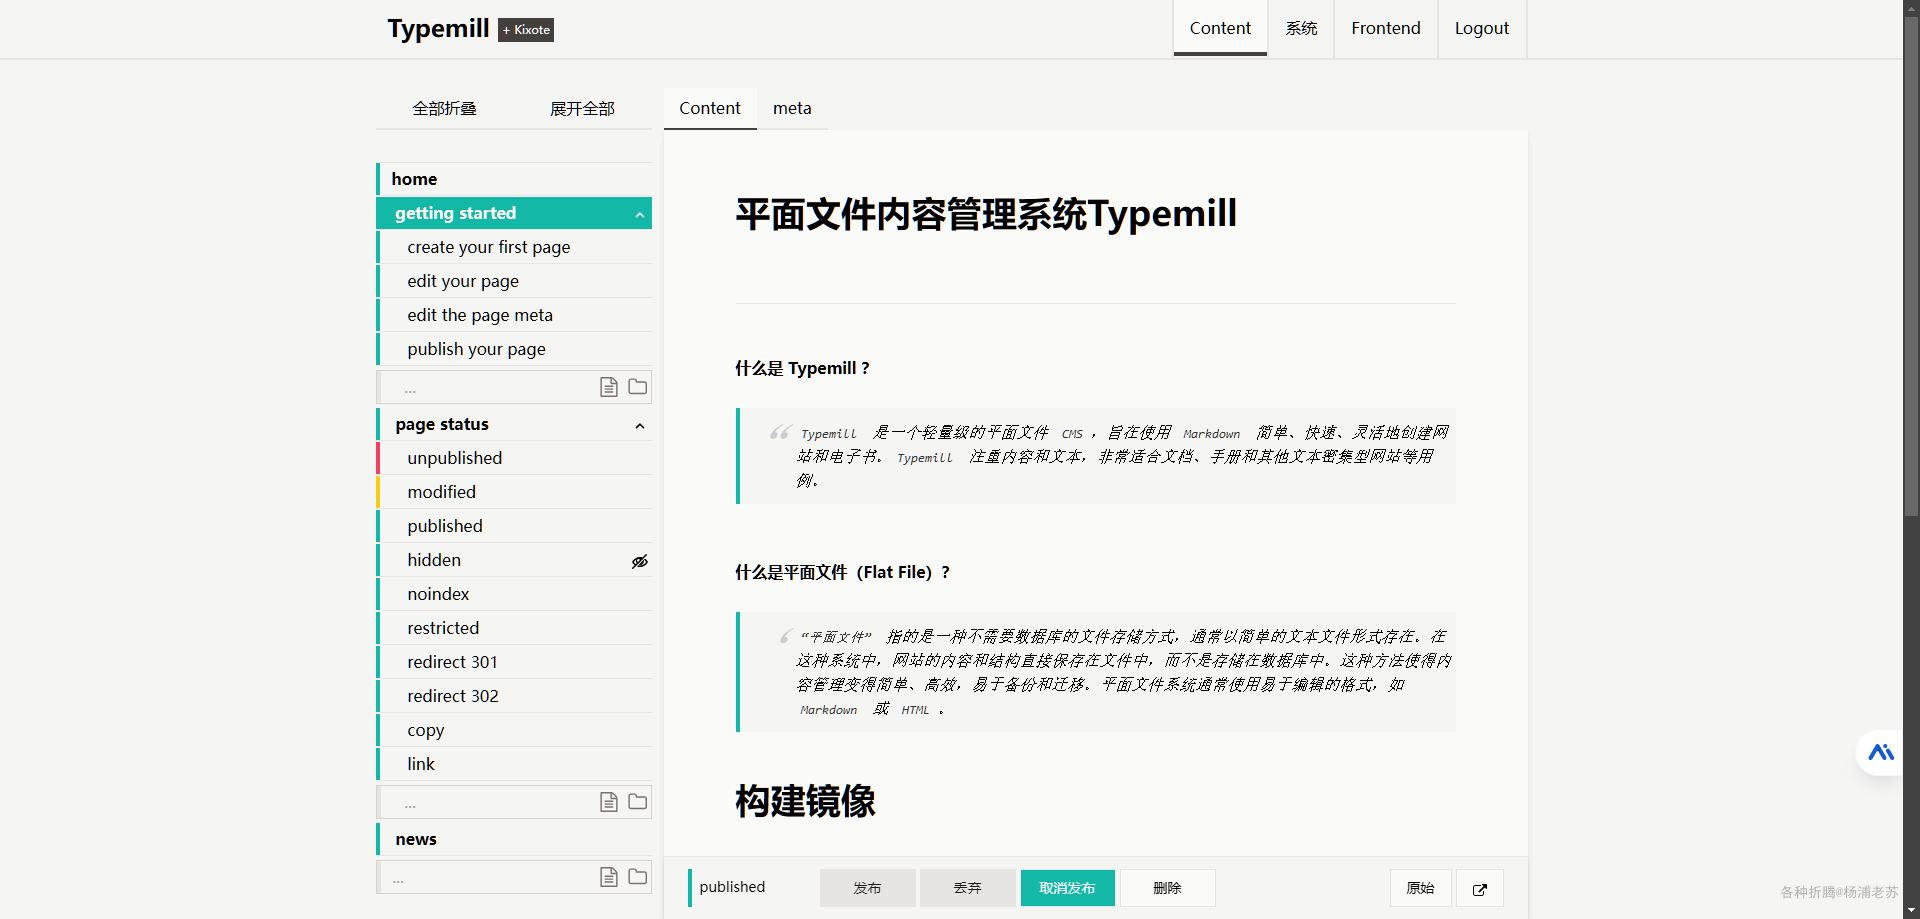The image size is (1920, 919).
Task: Click new file icon under getting started
Action: [608, 387]
